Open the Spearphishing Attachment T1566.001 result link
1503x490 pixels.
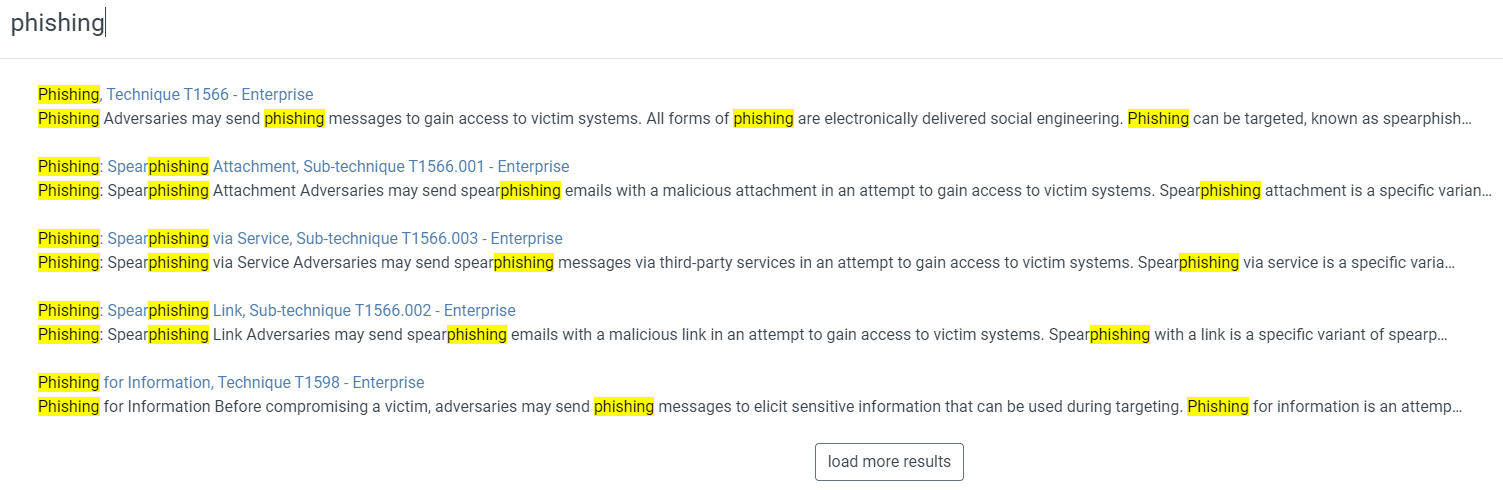304,167
